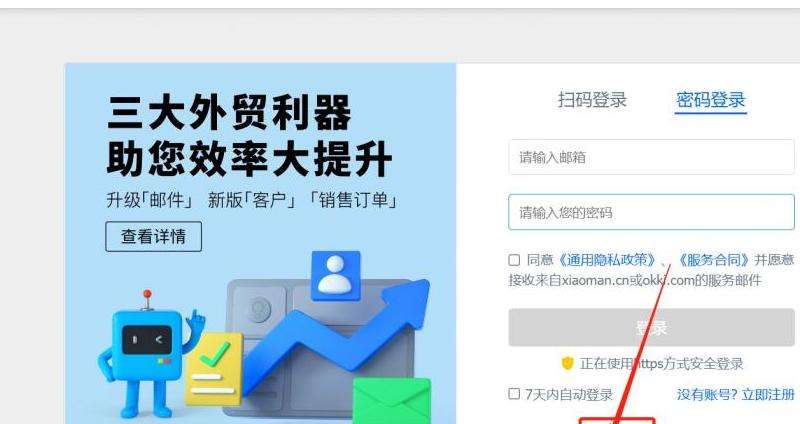Click the 查看详情 button in banner
800x424 pixels.
click(x=154, y=237)
